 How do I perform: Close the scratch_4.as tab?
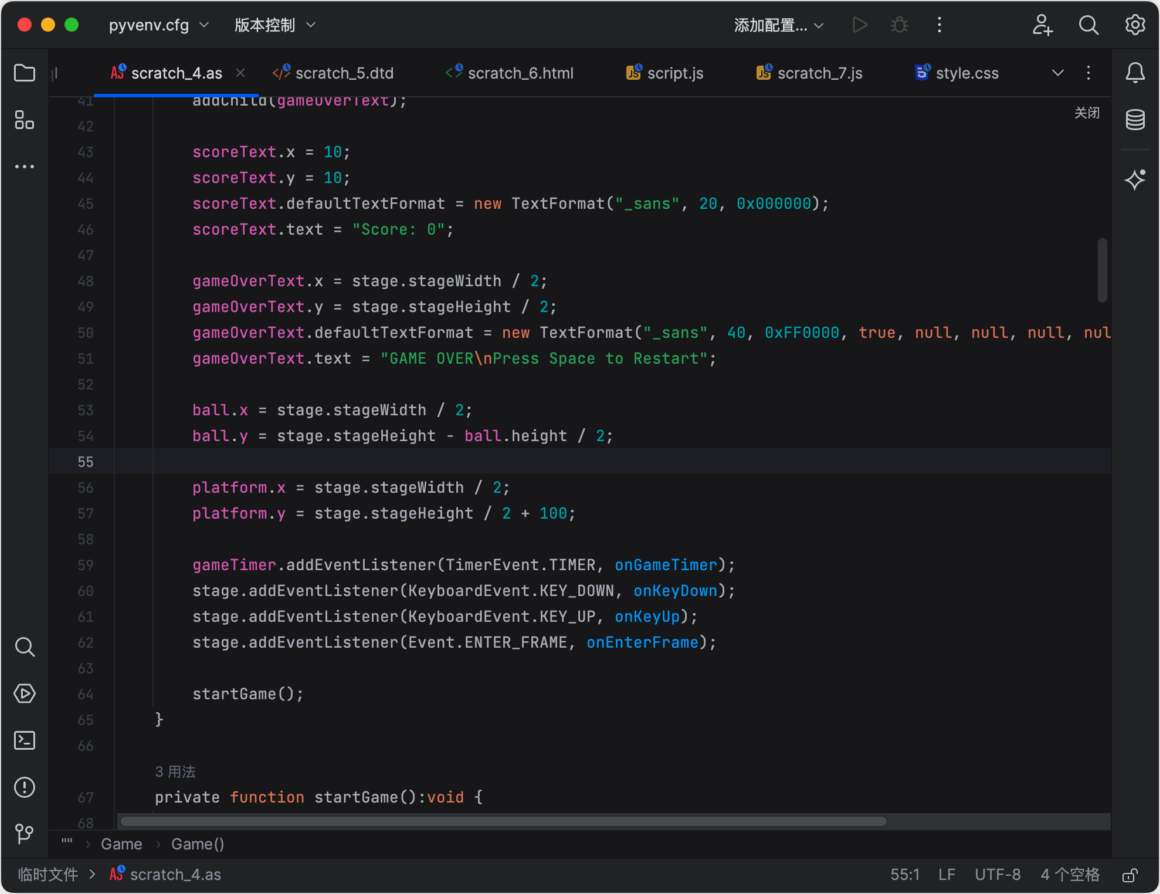[x=240, y=73]
